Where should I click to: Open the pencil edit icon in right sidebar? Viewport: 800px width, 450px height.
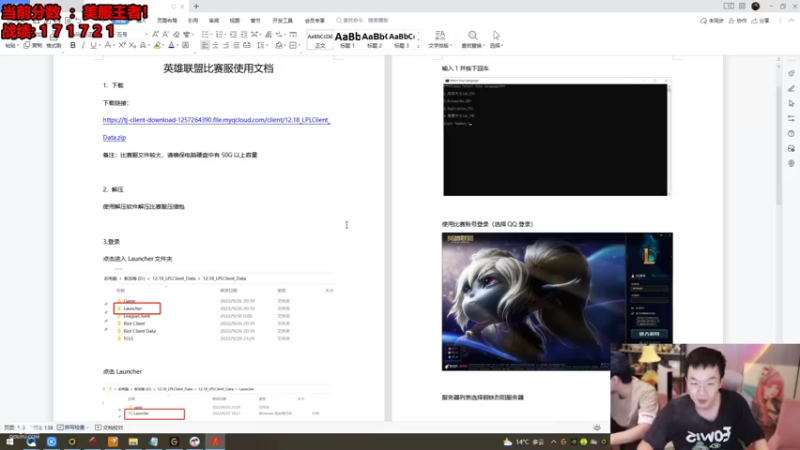tap(791, 88)
